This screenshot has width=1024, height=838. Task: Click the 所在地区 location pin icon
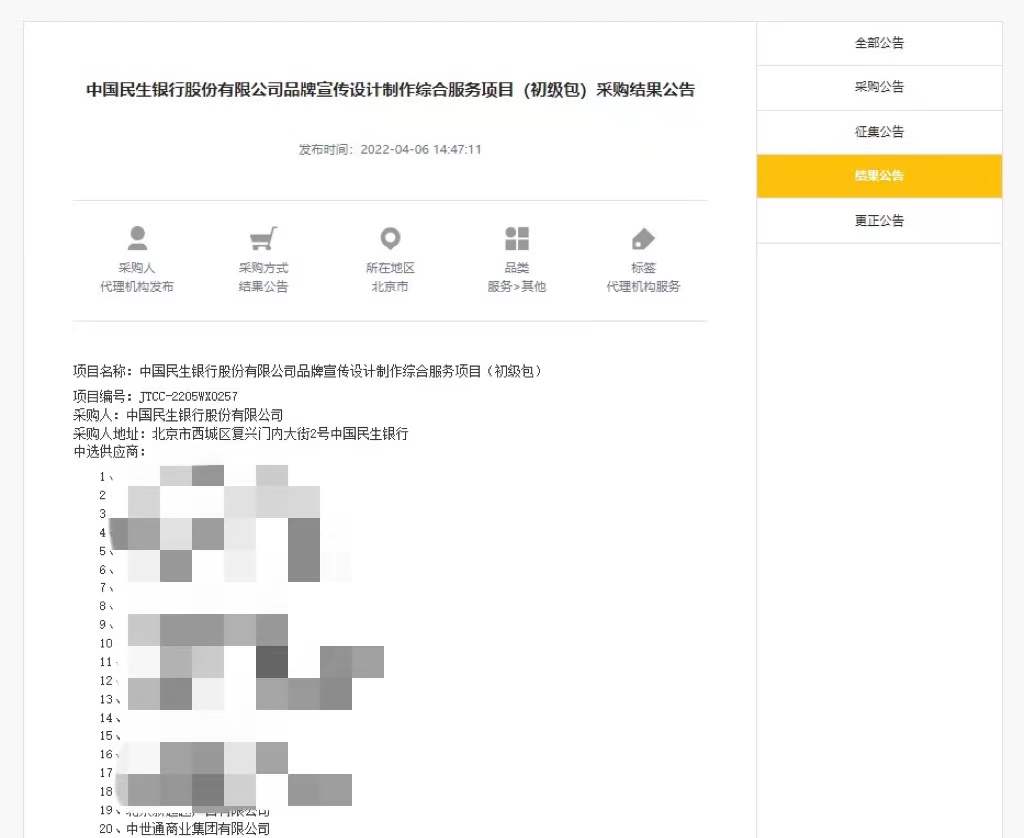(389, 237)
